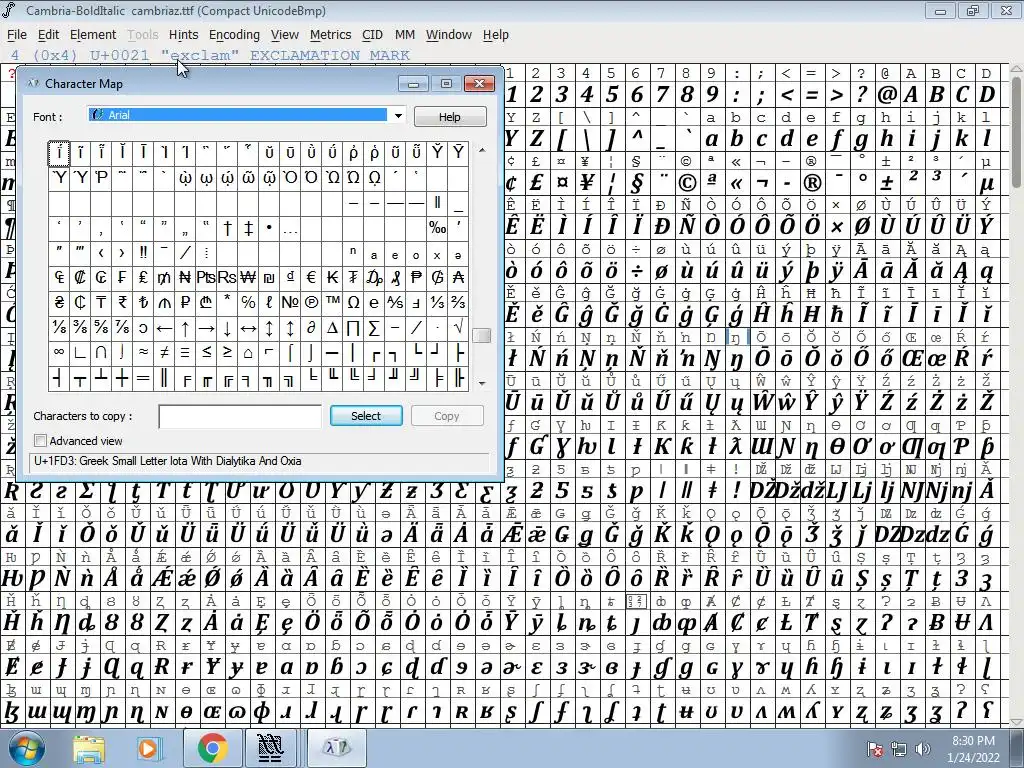This screenshot has height=768, width=1024.
Task: Open the CID menu
Action: point(372,35)
